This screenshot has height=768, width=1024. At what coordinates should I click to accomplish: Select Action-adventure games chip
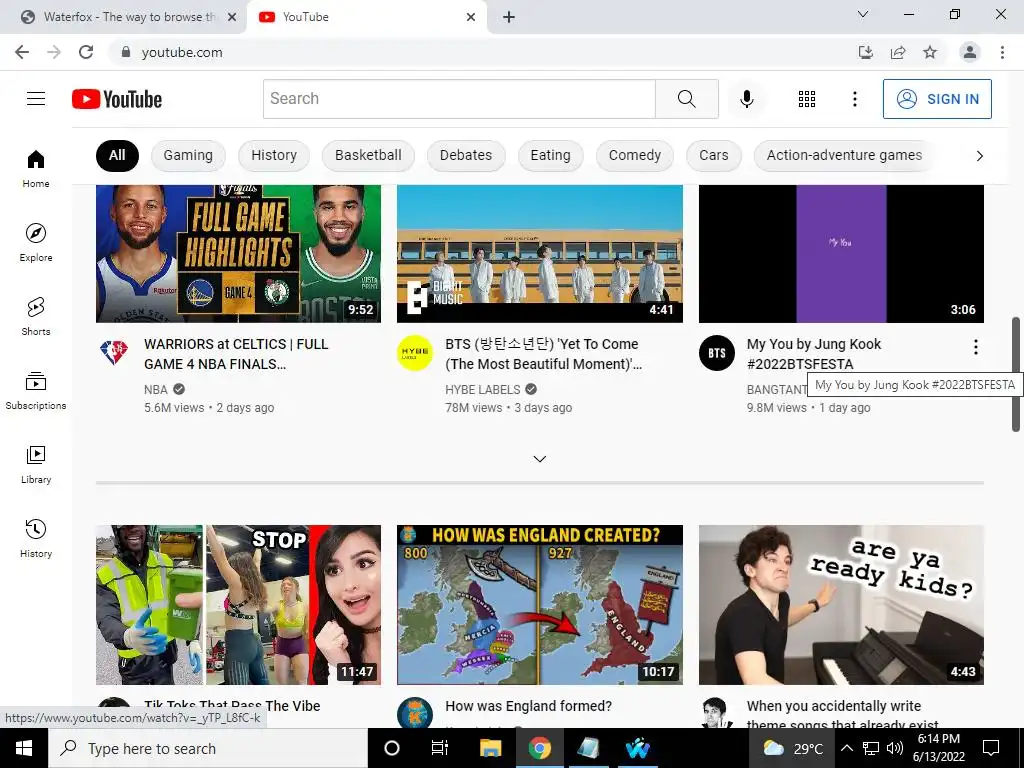click(x=844, y=155)
